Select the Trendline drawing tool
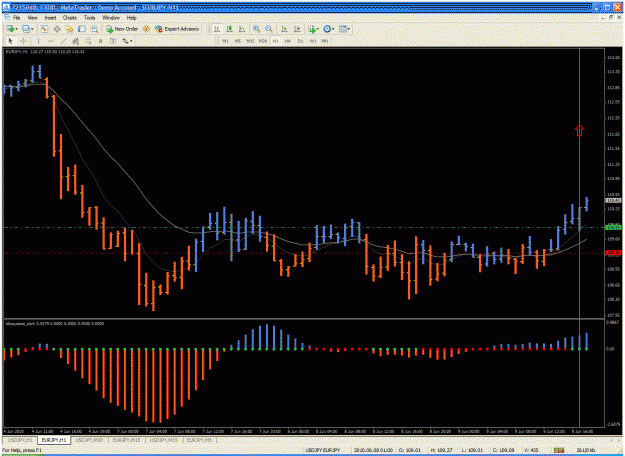This screenshot has height=456, width=625. click(x=63, y=41)
